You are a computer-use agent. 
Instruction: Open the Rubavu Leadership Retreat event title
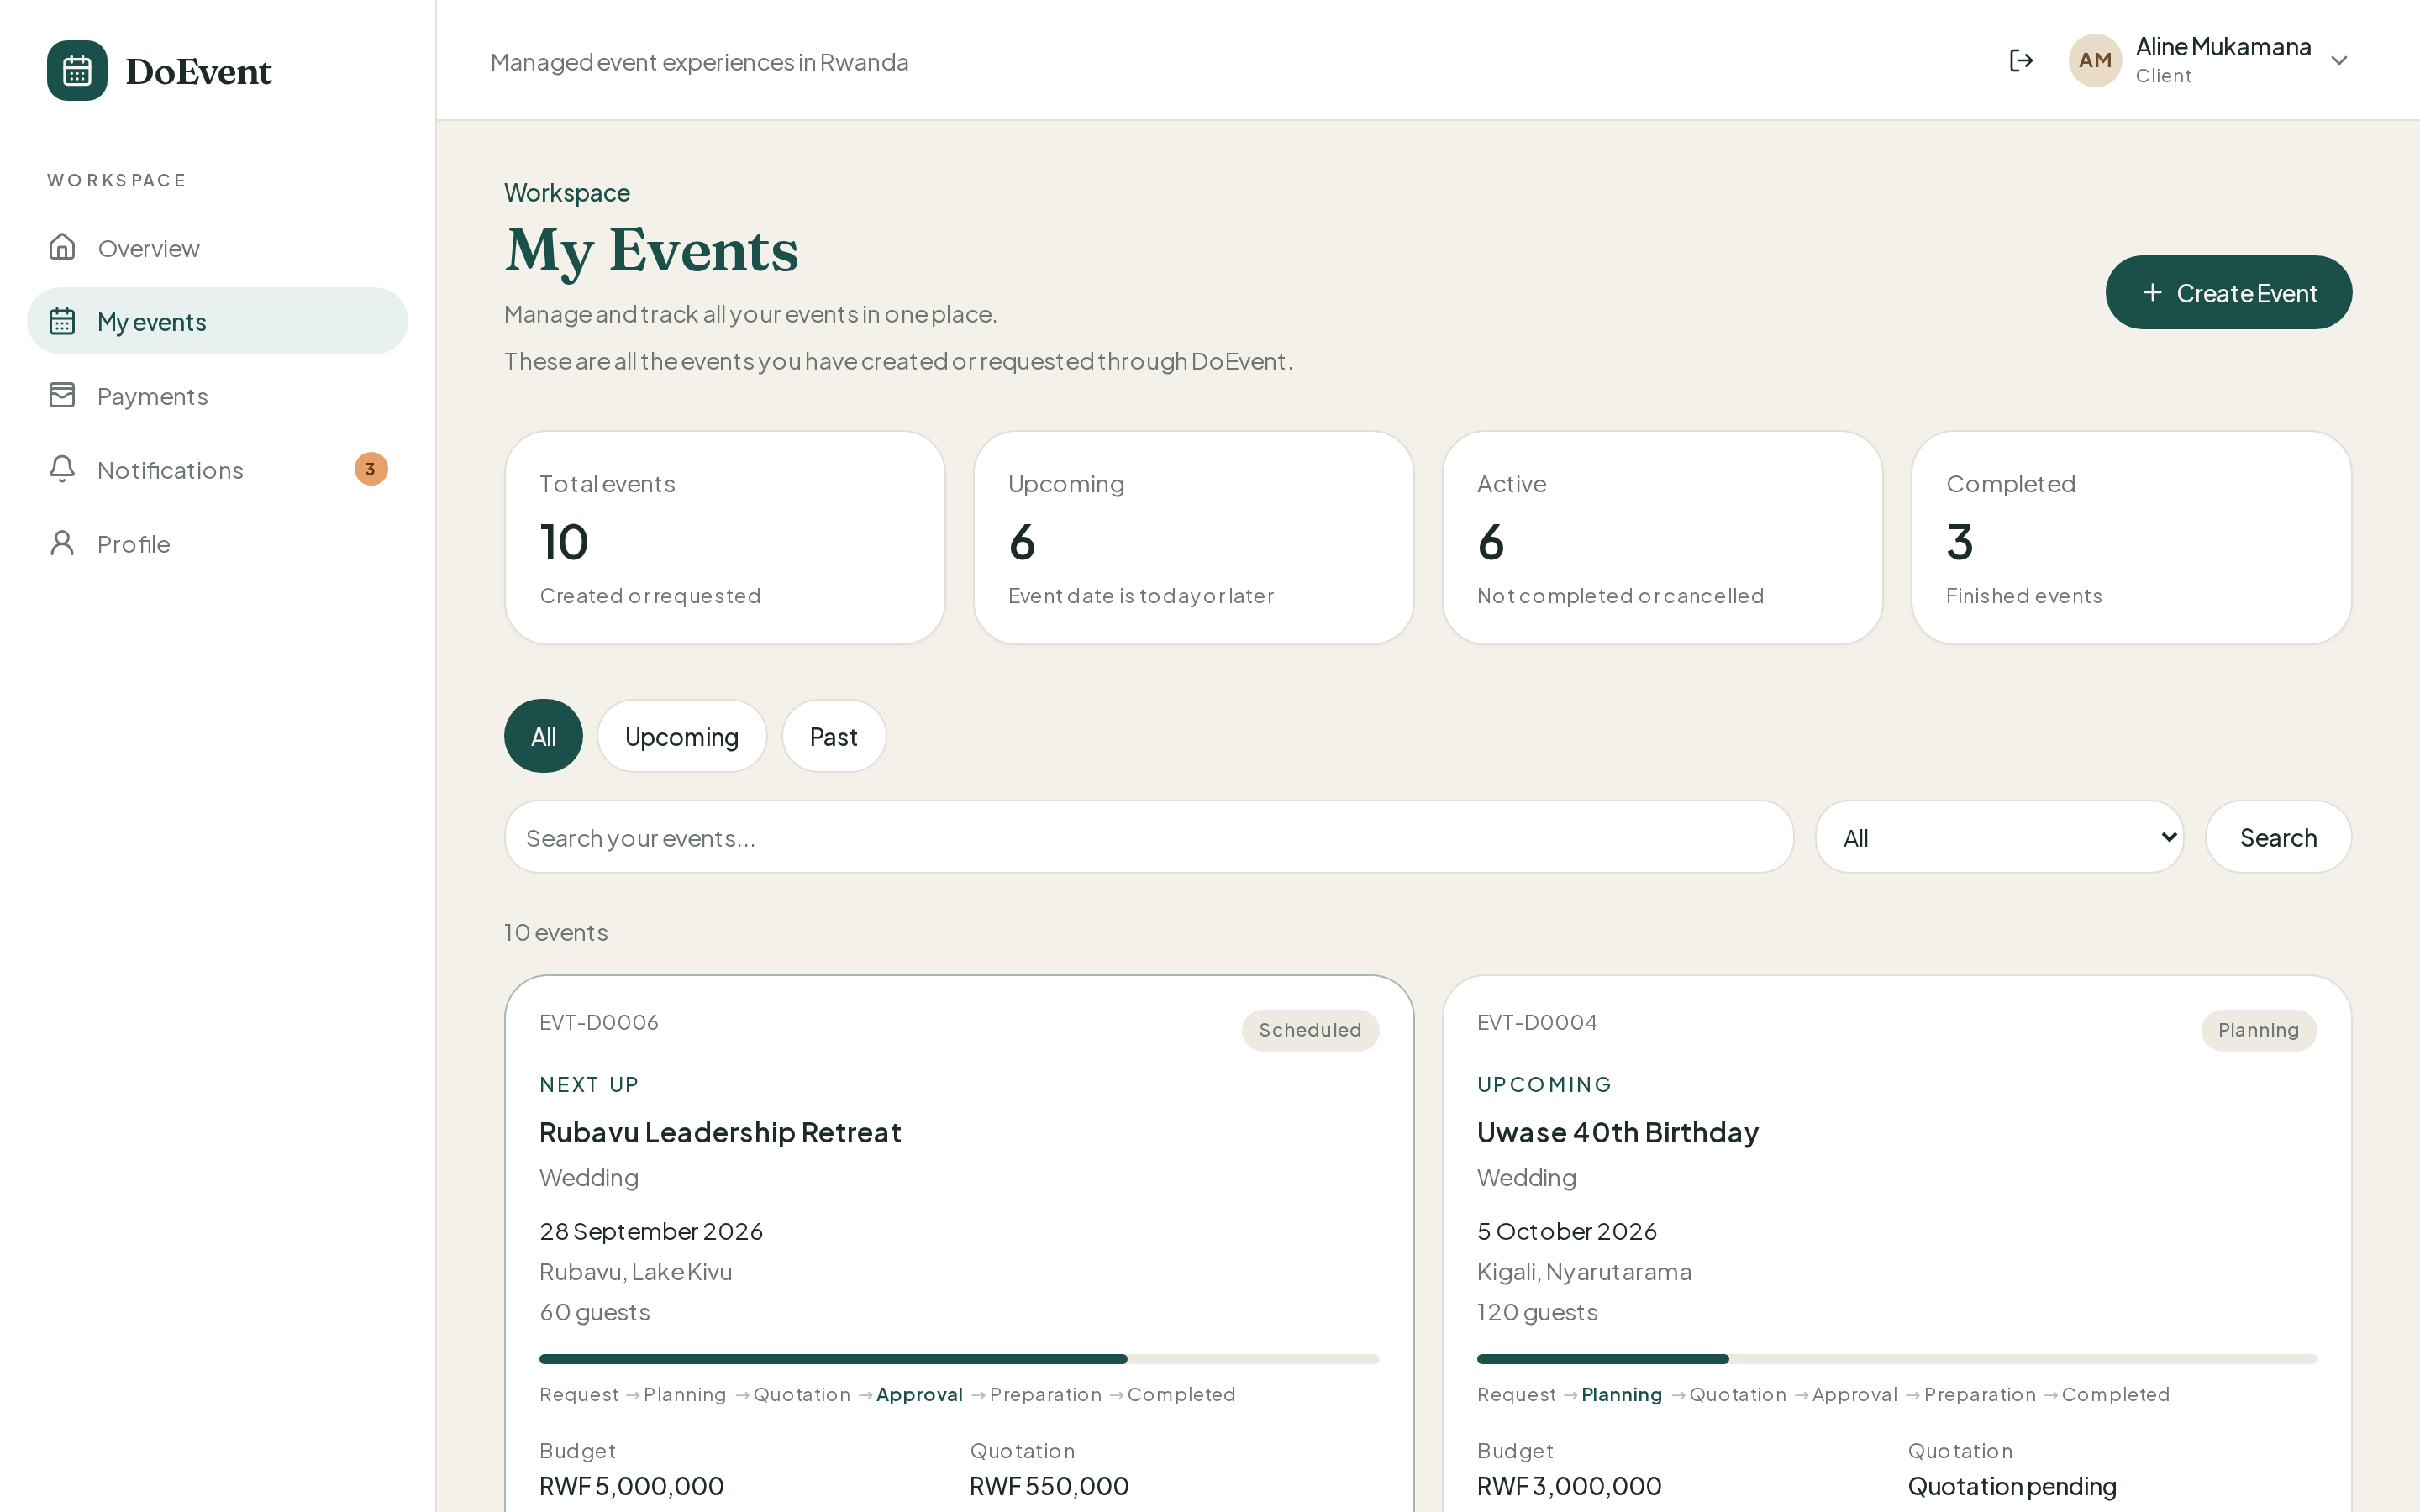tap(720, 1132)
